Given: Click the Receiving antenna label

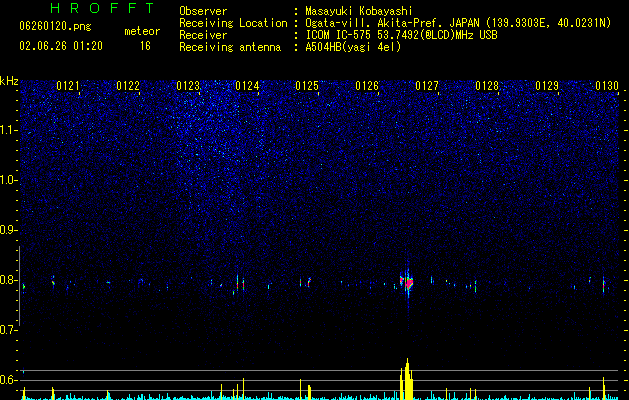Looking at the screenshot, I should pos(230,47).
